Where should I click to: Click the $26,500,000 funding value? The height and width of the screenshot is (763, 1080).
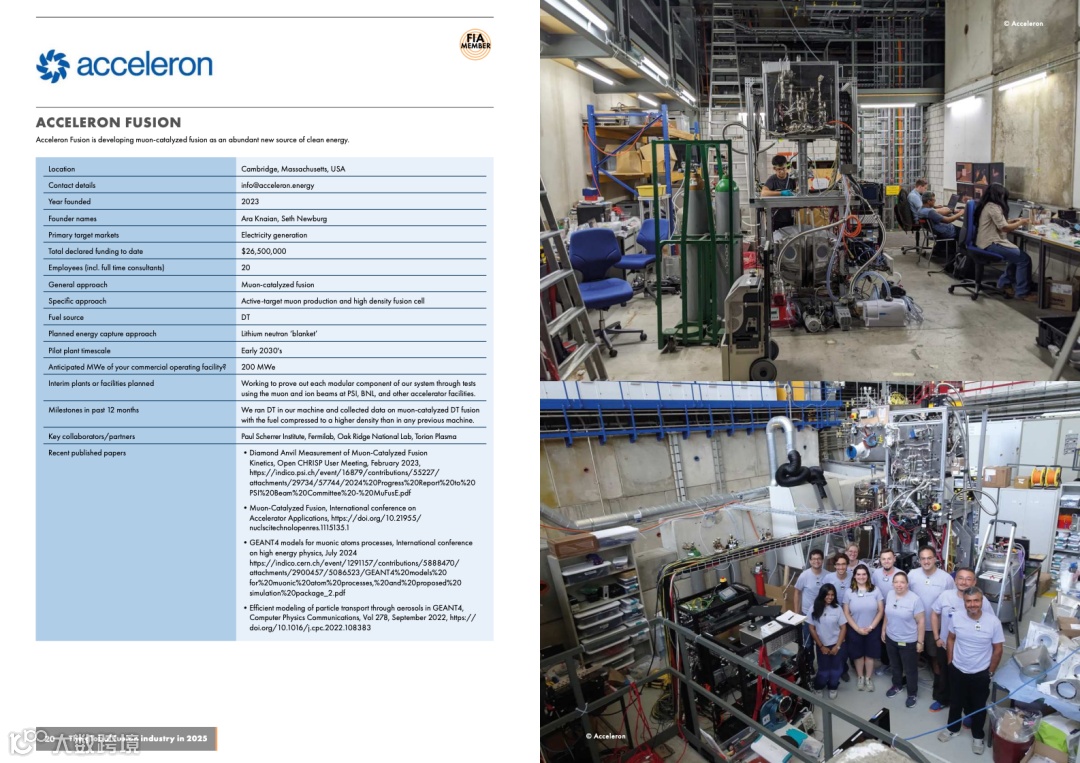264,251
